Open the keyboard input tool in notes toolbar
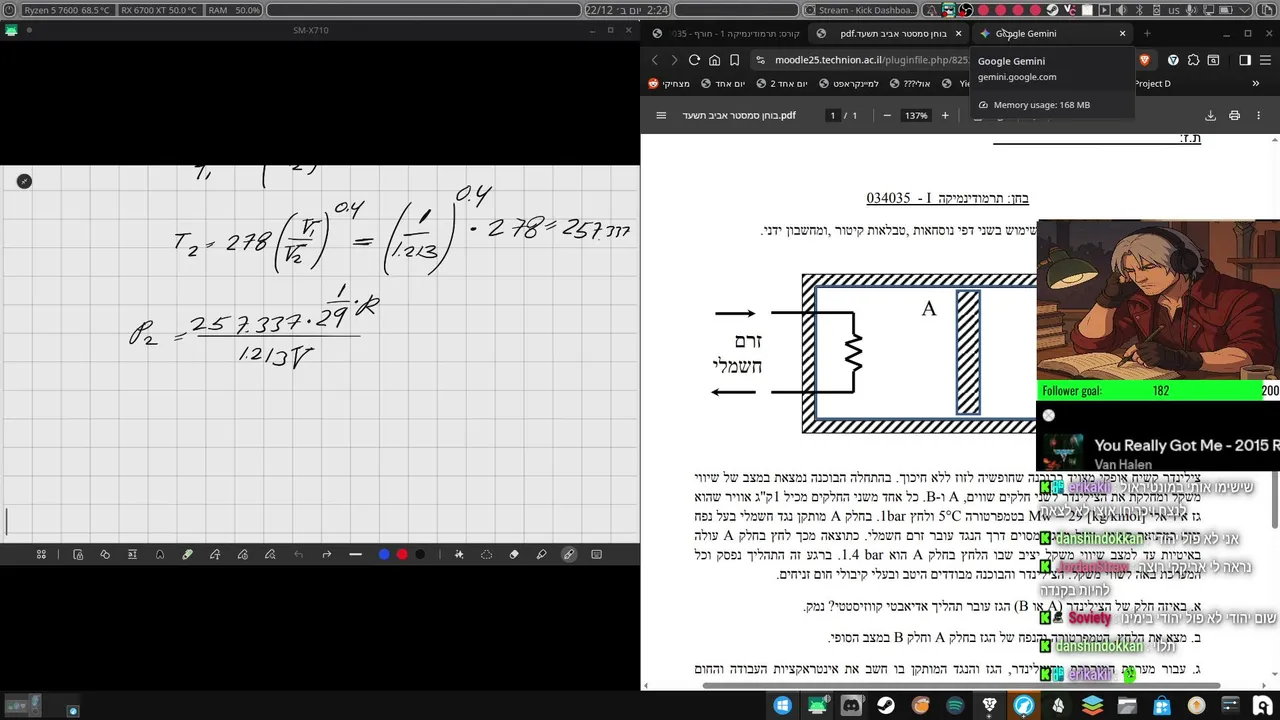 (x=596, y=554)
